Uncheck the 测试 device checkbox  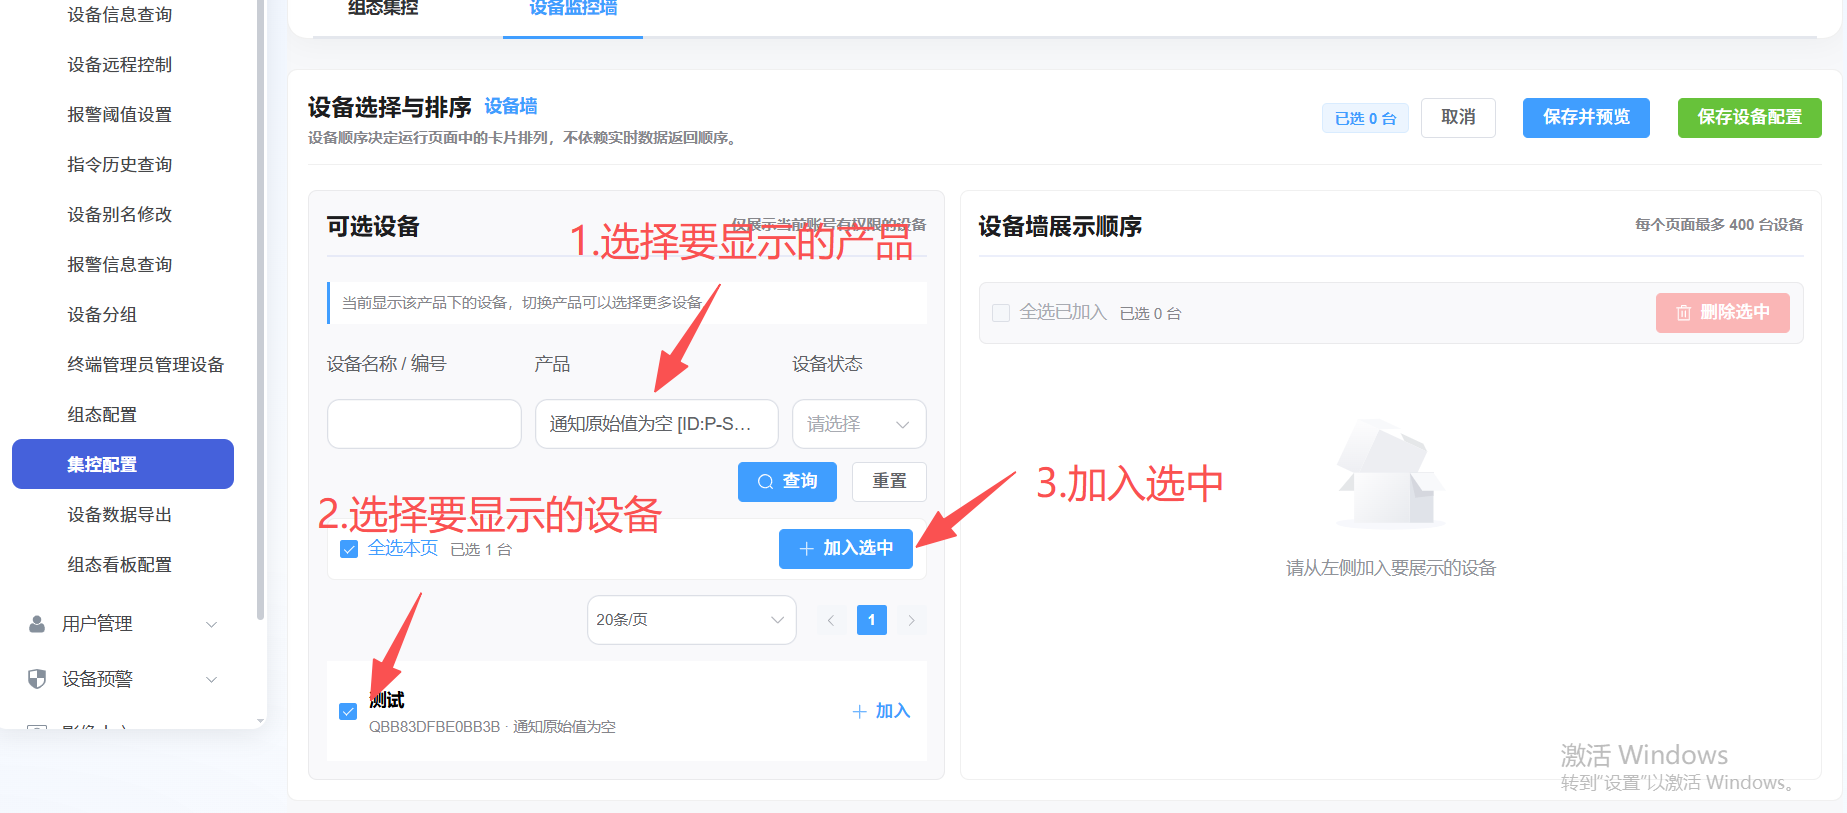click(348, 711)
